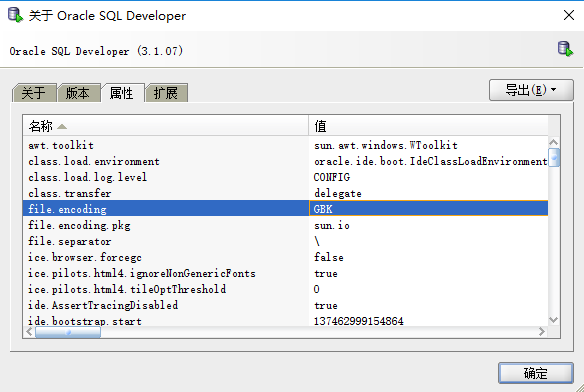Click the horizontal scrollbar right arrow
This screenshot has width=584, height=392.
(542, 332)
